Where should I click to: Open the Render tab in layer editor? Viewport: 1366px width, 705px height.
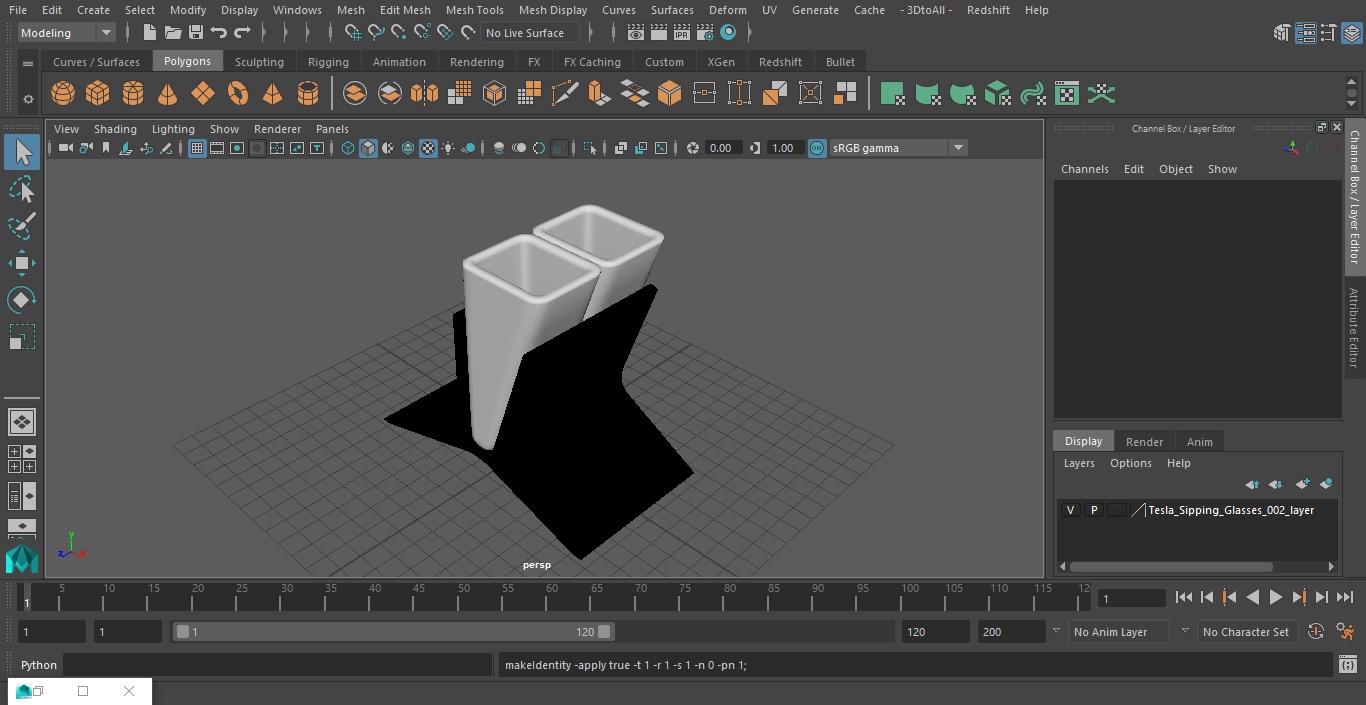1144,441
